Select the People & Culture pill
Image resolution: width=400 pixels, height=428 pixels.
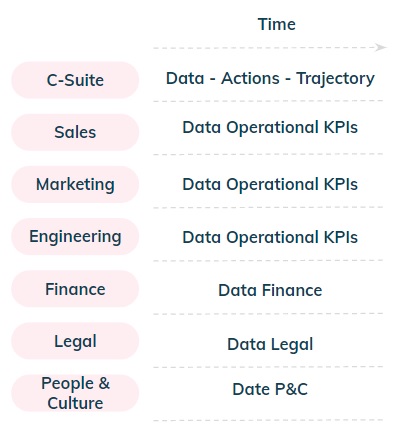coord(75,393)
